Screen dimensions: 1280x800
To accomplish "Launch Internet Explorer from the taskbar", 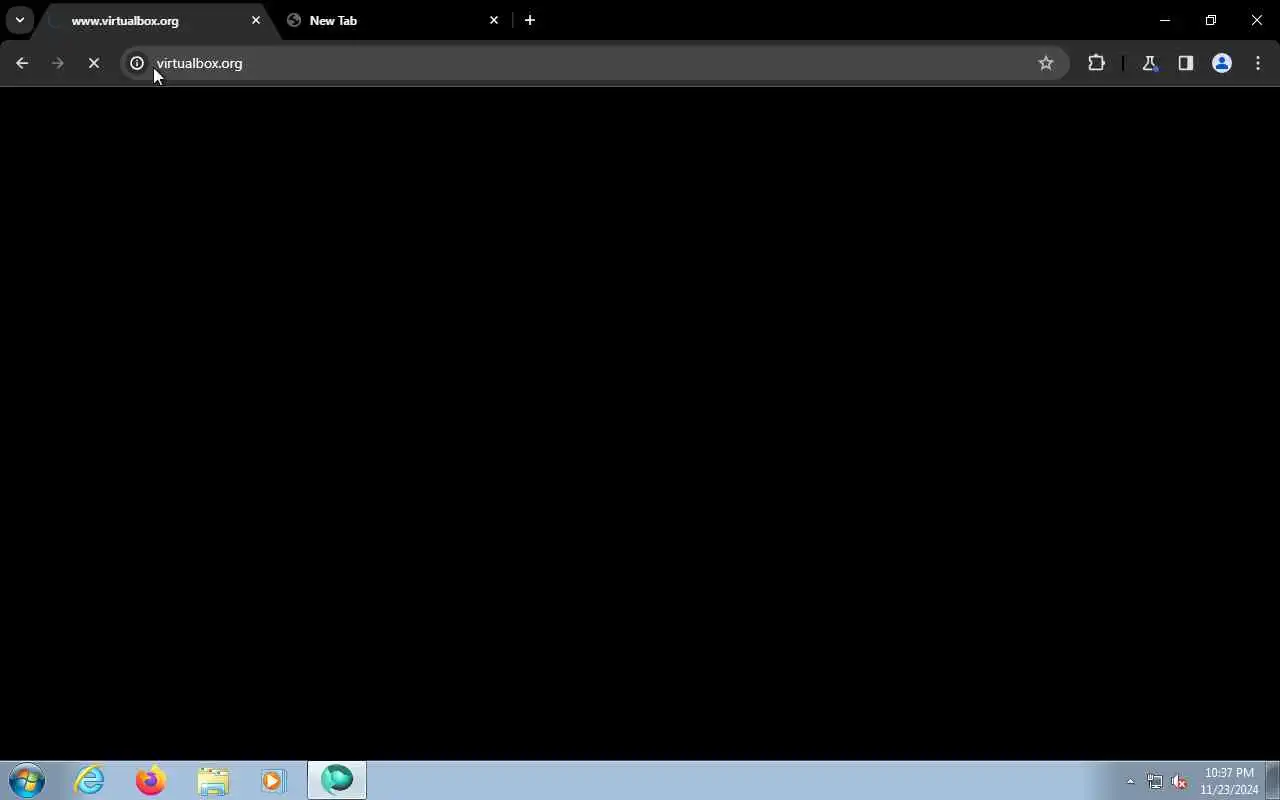I will [90, 780].
